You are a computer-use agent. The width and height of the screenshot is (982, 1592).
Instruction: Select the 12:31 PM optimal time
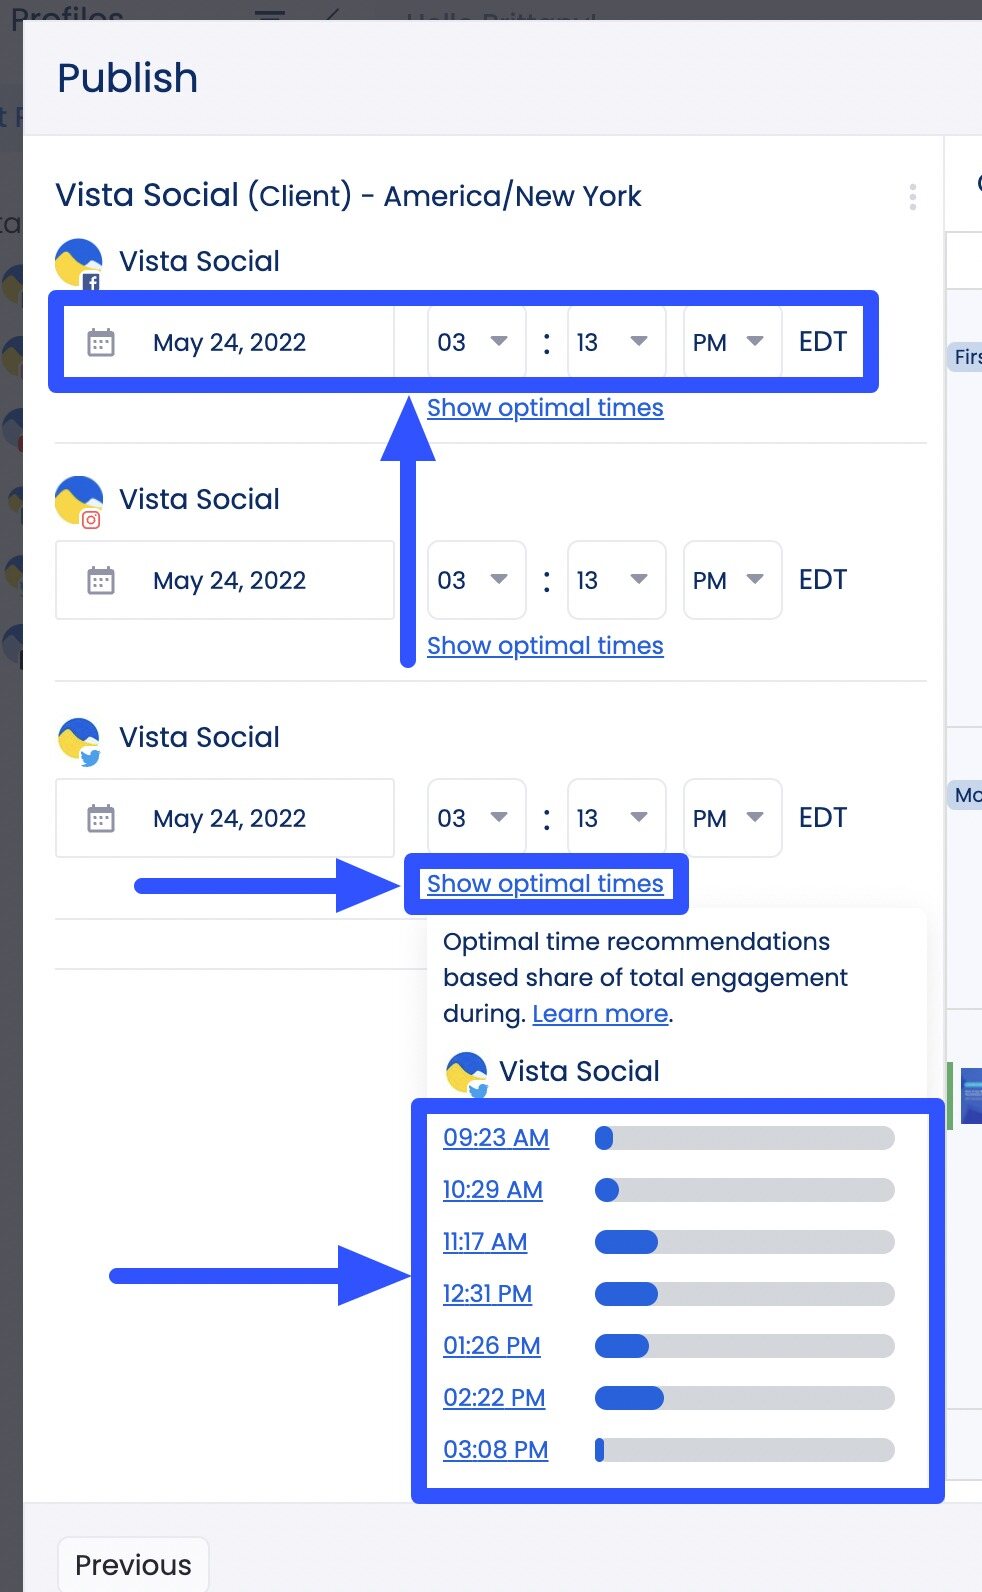point(488,1294)
